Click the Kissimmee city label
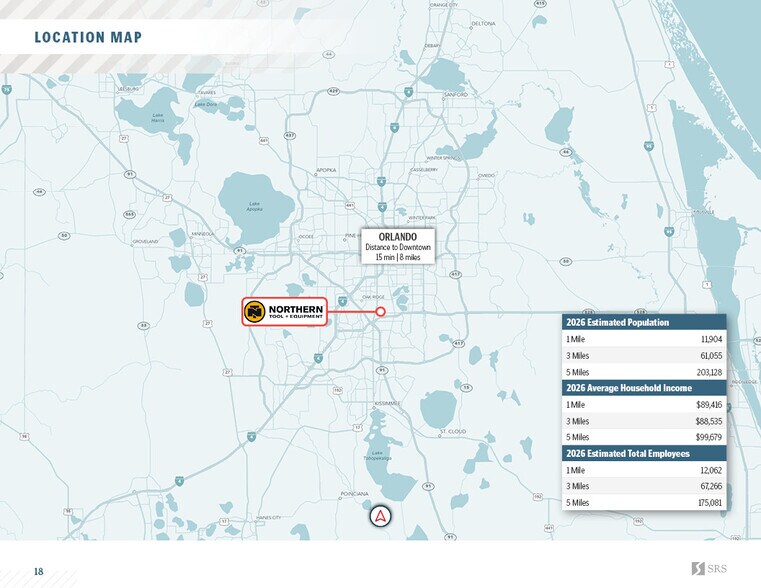The height and width of the screenshot is (588, 761). pos(387,404)
